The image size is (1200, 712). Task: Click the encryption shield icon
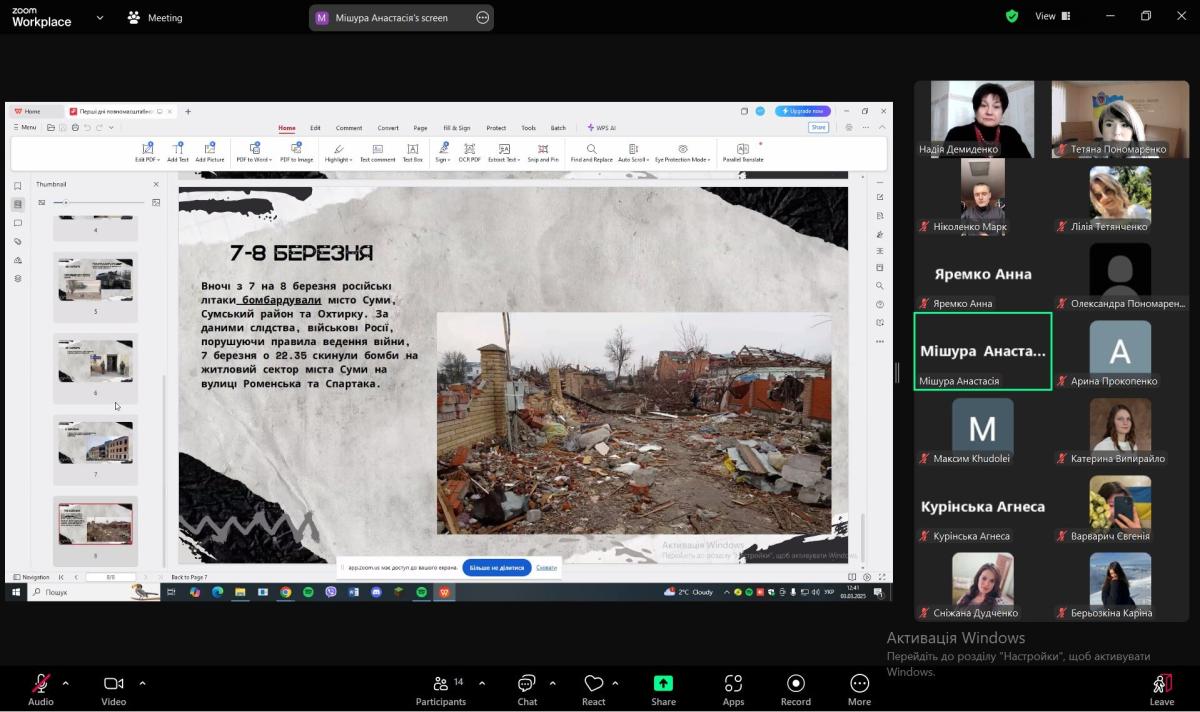pyautogui.click(x=1012, y=16)
